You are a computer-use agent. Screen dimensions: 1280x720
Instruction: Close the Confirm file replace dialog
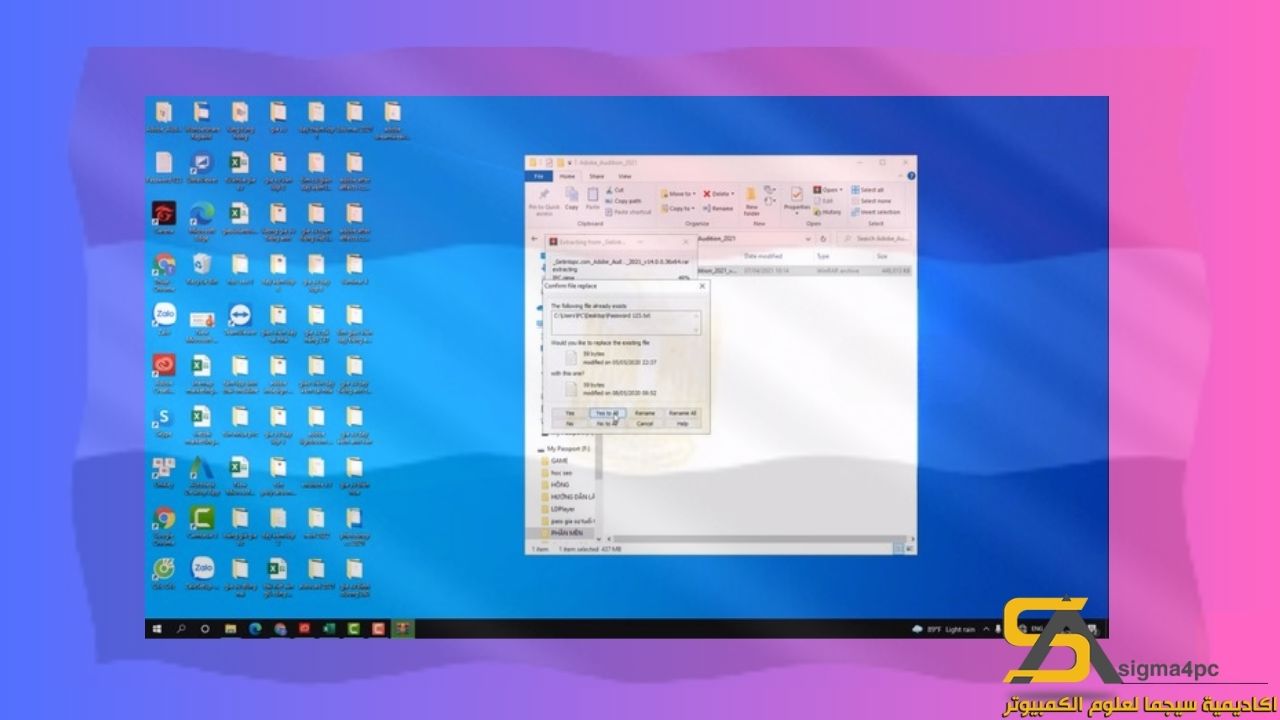tap(702, 286)
